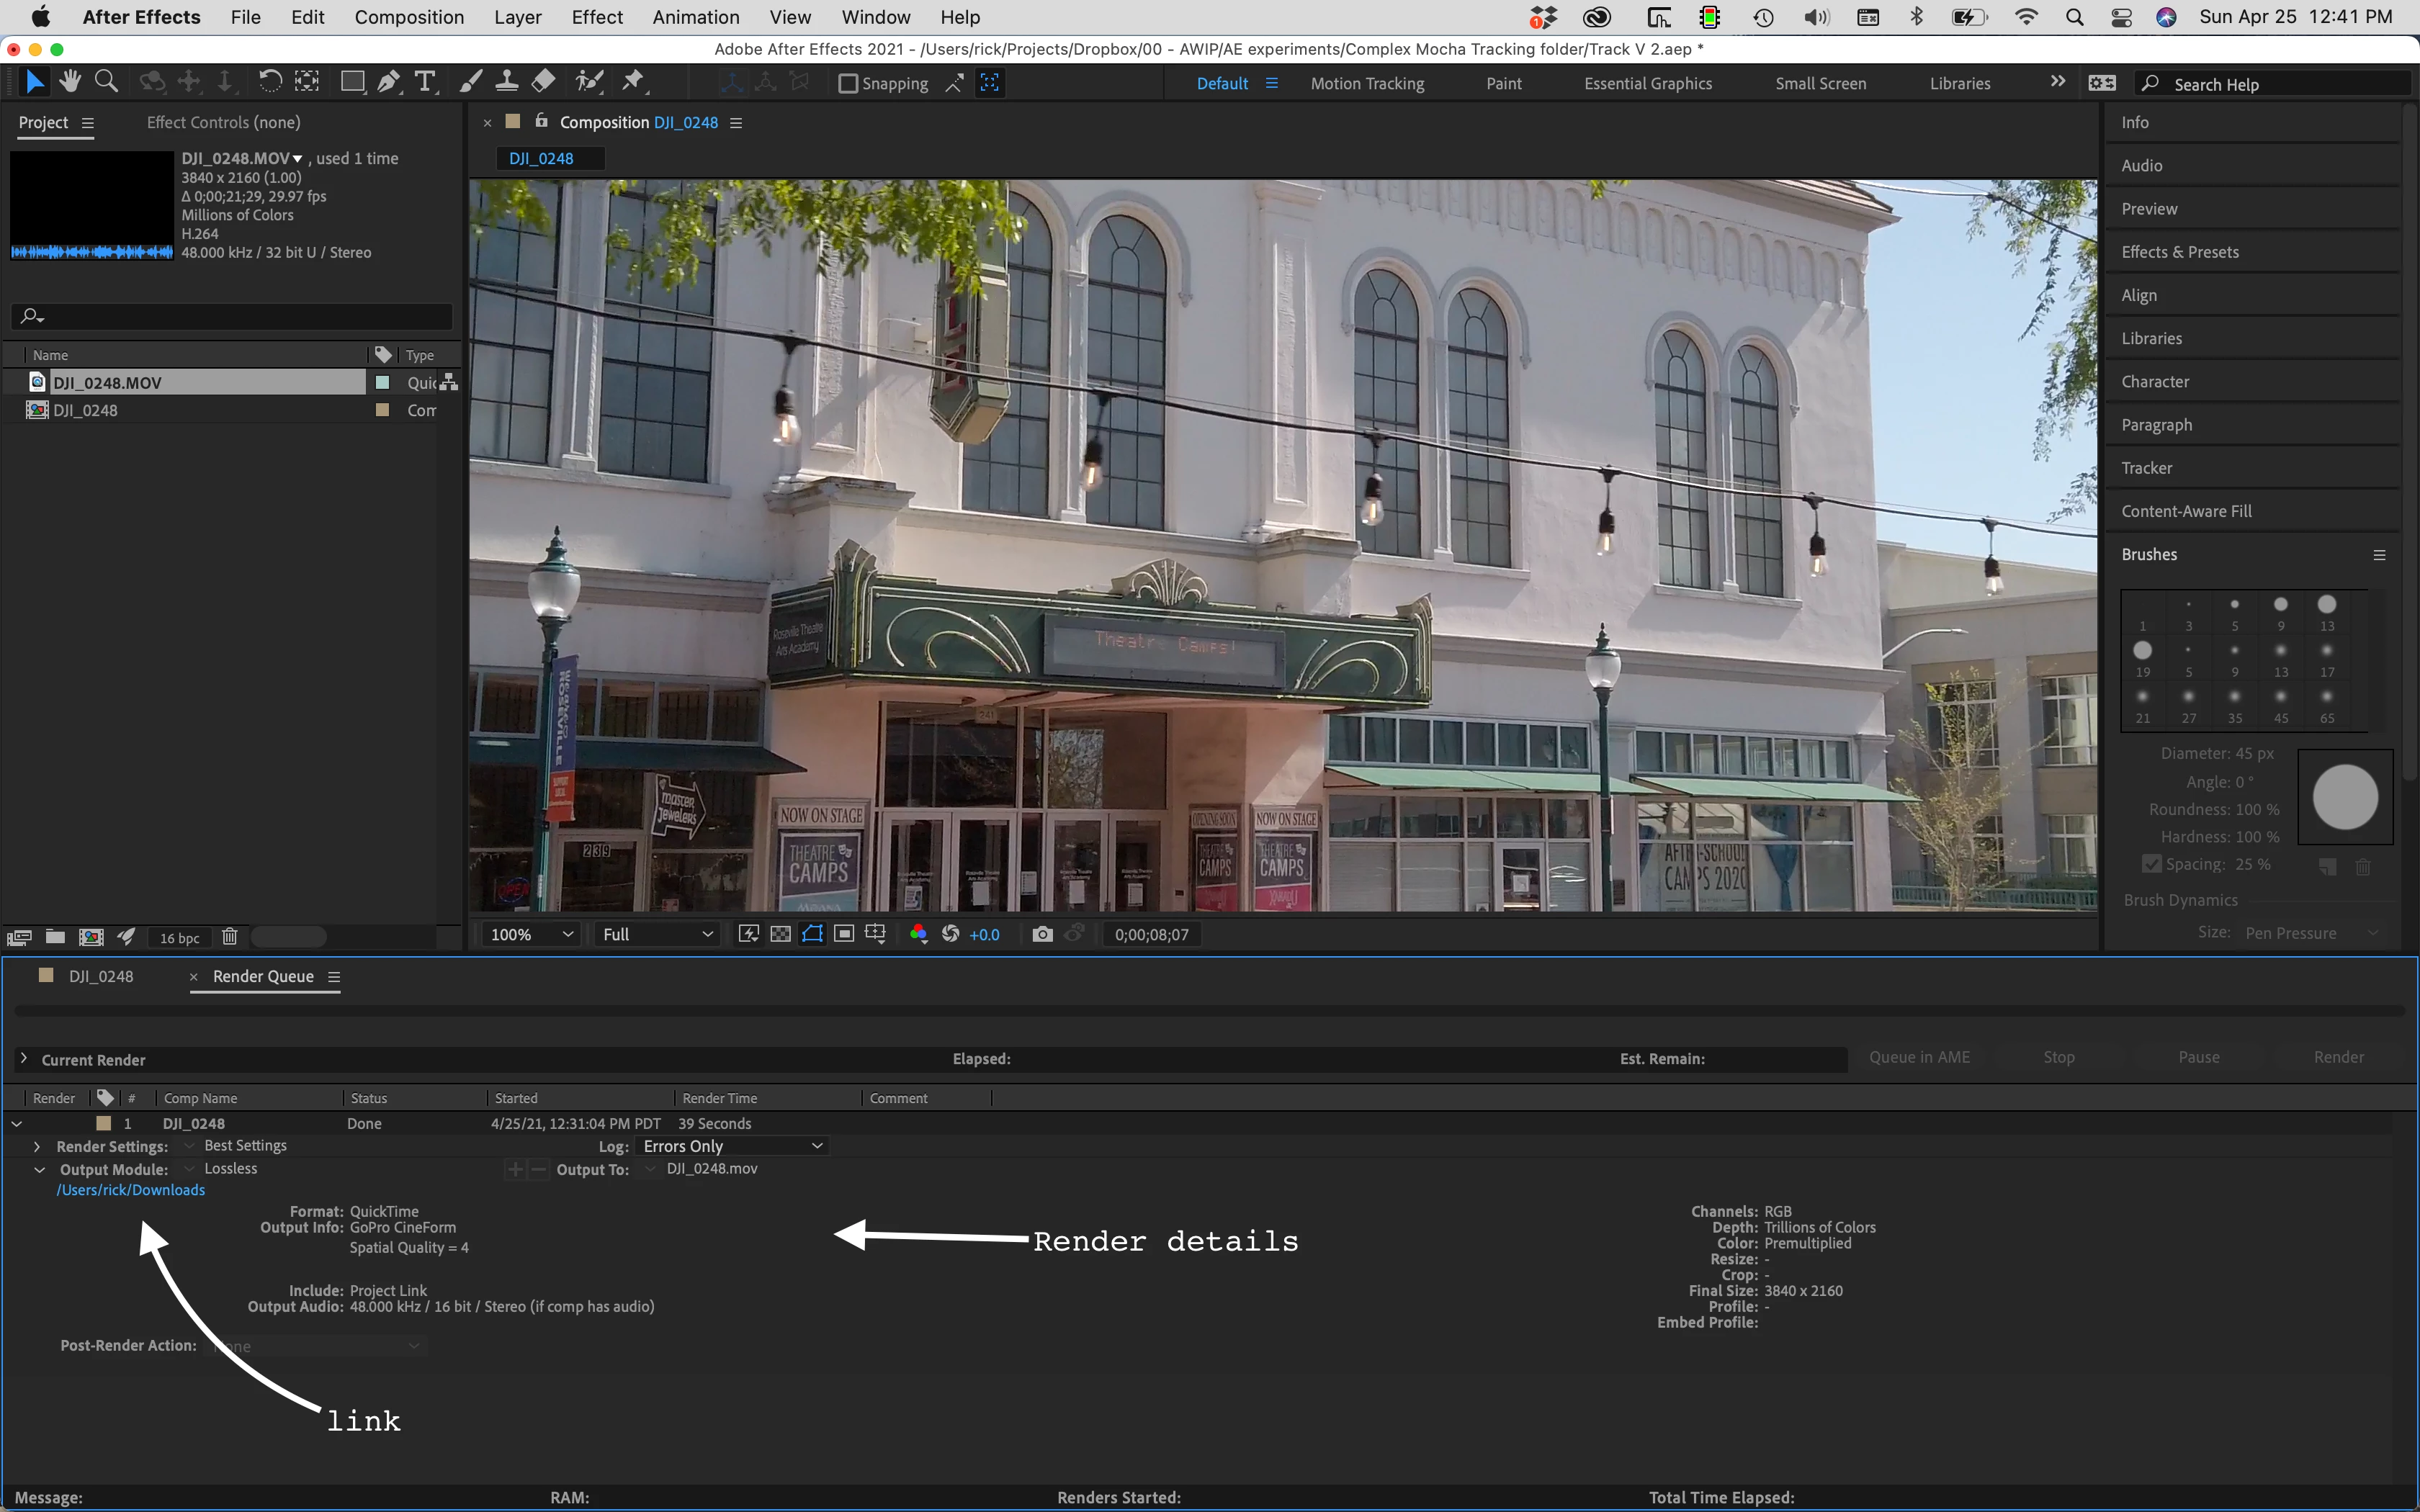Expand the Render Settings disclosure triangle
This screenshot has height=1512, width=2420.
pyautogui.click(x=37, y=1146)
